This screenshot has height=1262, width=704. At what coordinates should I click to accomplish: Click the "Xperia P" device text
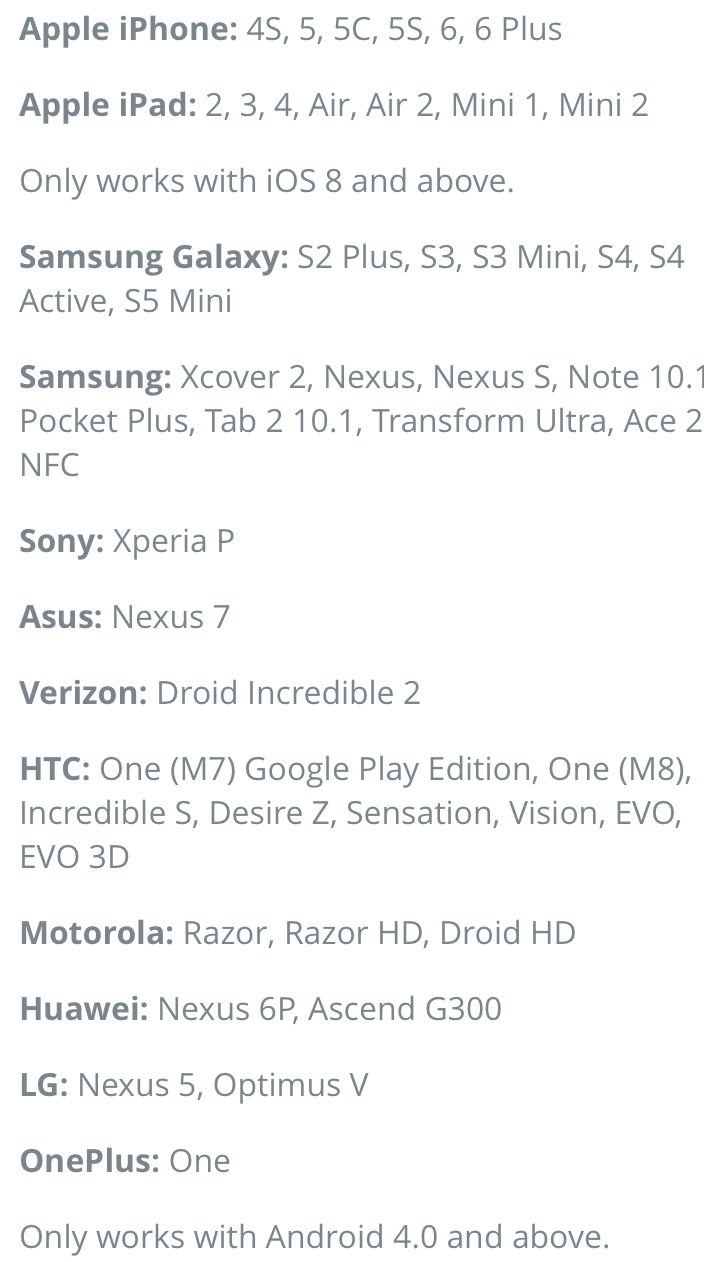coord(173,541)
